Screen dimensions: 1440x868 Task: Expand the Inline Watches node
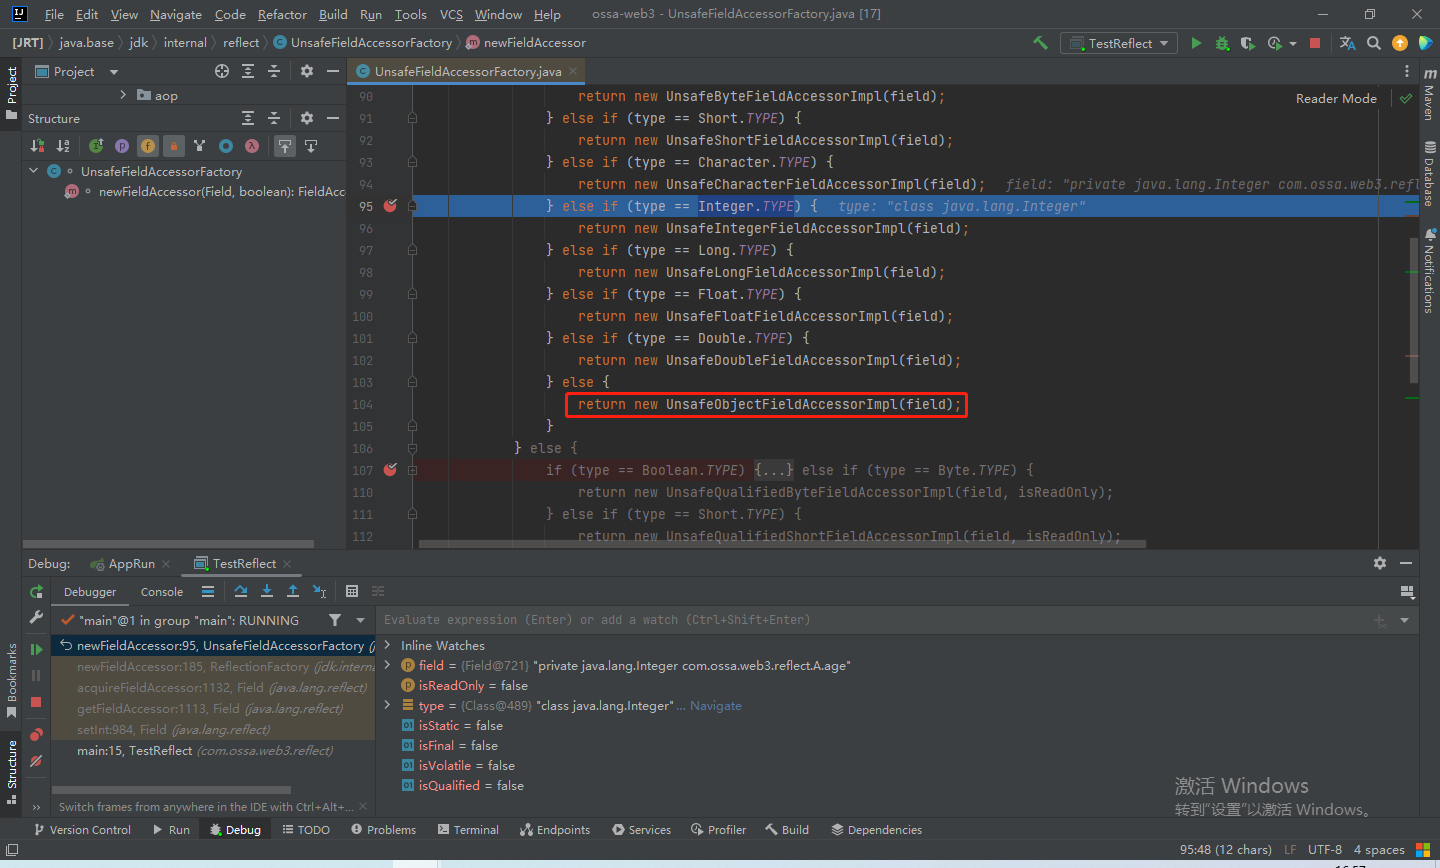coord(388,645)
